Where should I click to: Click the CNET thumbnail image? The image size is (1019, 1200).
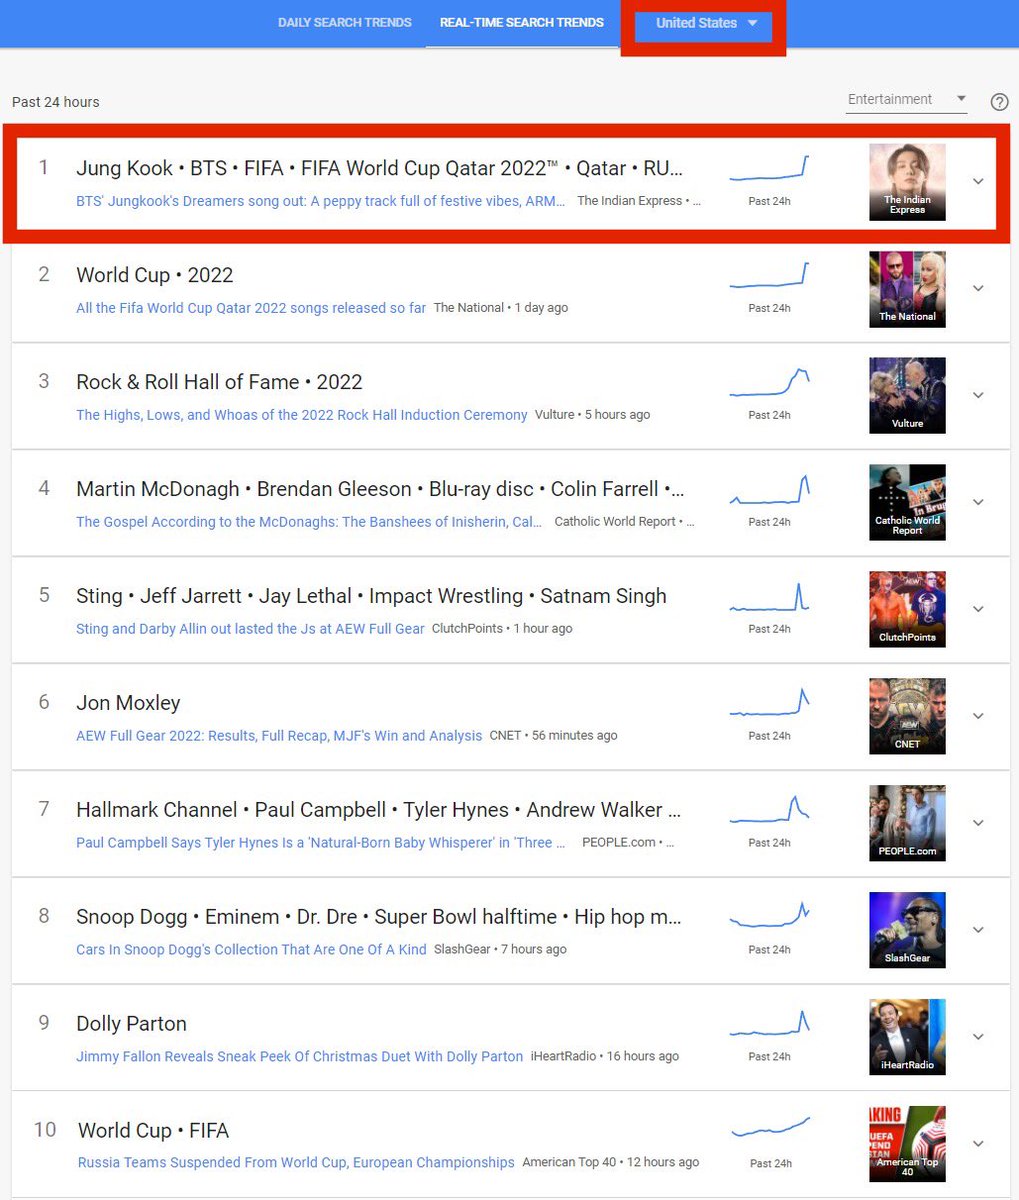tap(907, 716)
